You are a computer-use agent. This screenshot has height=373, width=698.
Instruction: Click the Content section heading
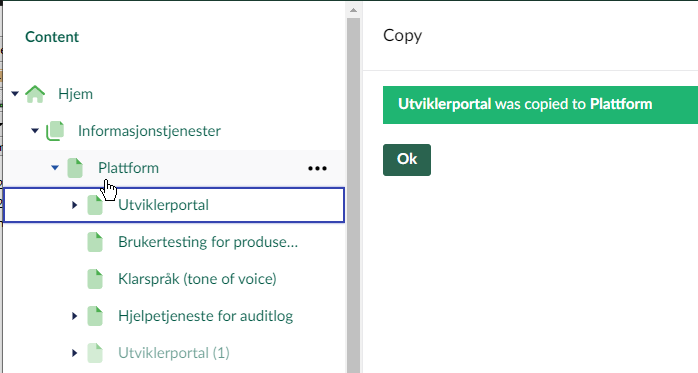[x=52, y=37]
